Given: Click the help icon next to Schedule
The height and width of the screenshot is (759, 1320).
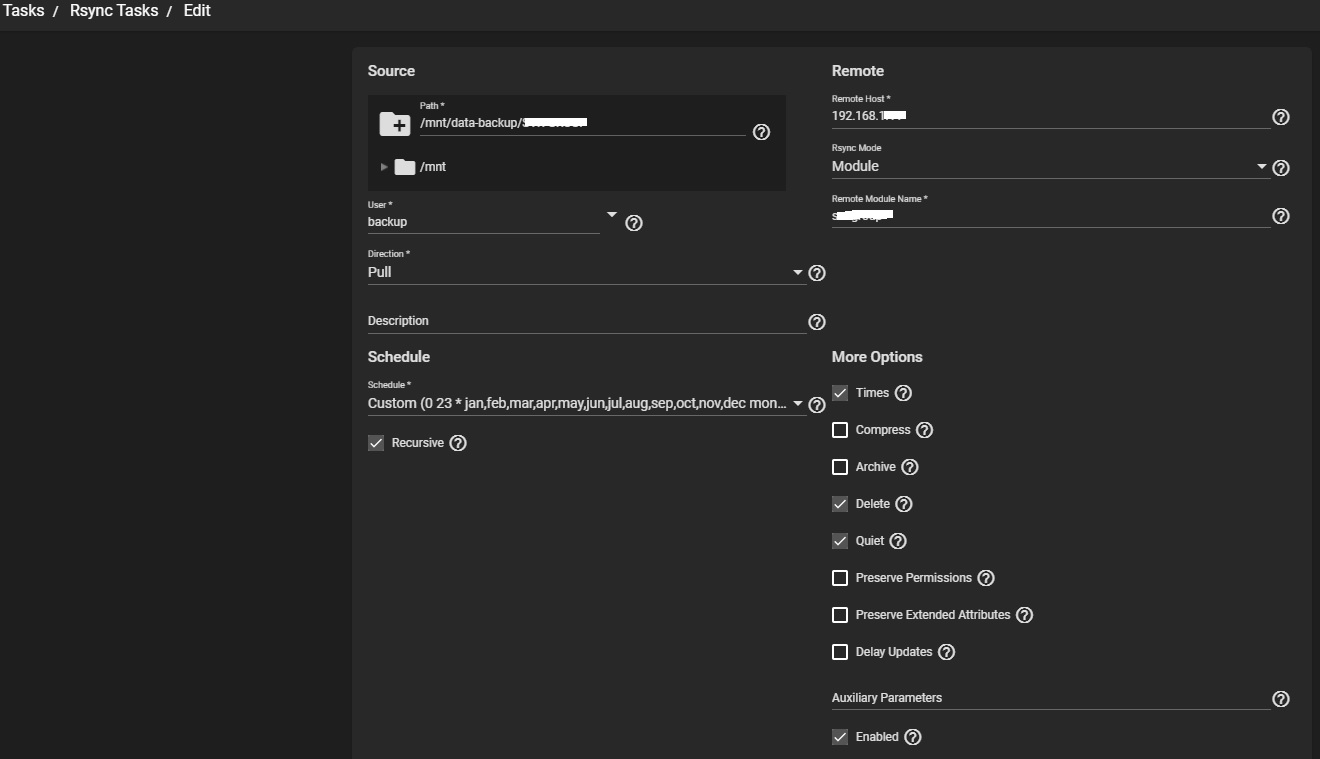Looking at the screenshot, I should (817, 405).
